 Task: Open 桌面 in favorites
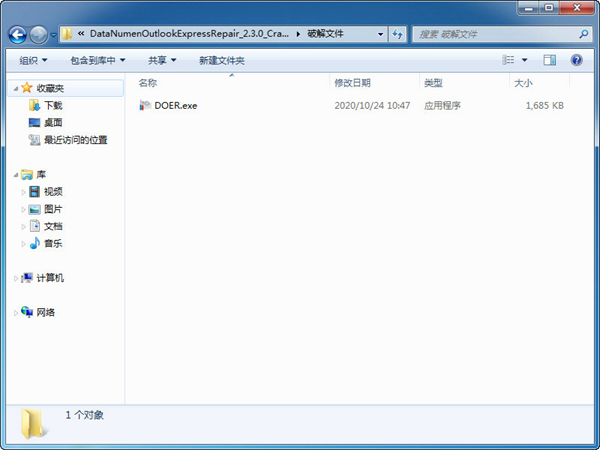53,122
